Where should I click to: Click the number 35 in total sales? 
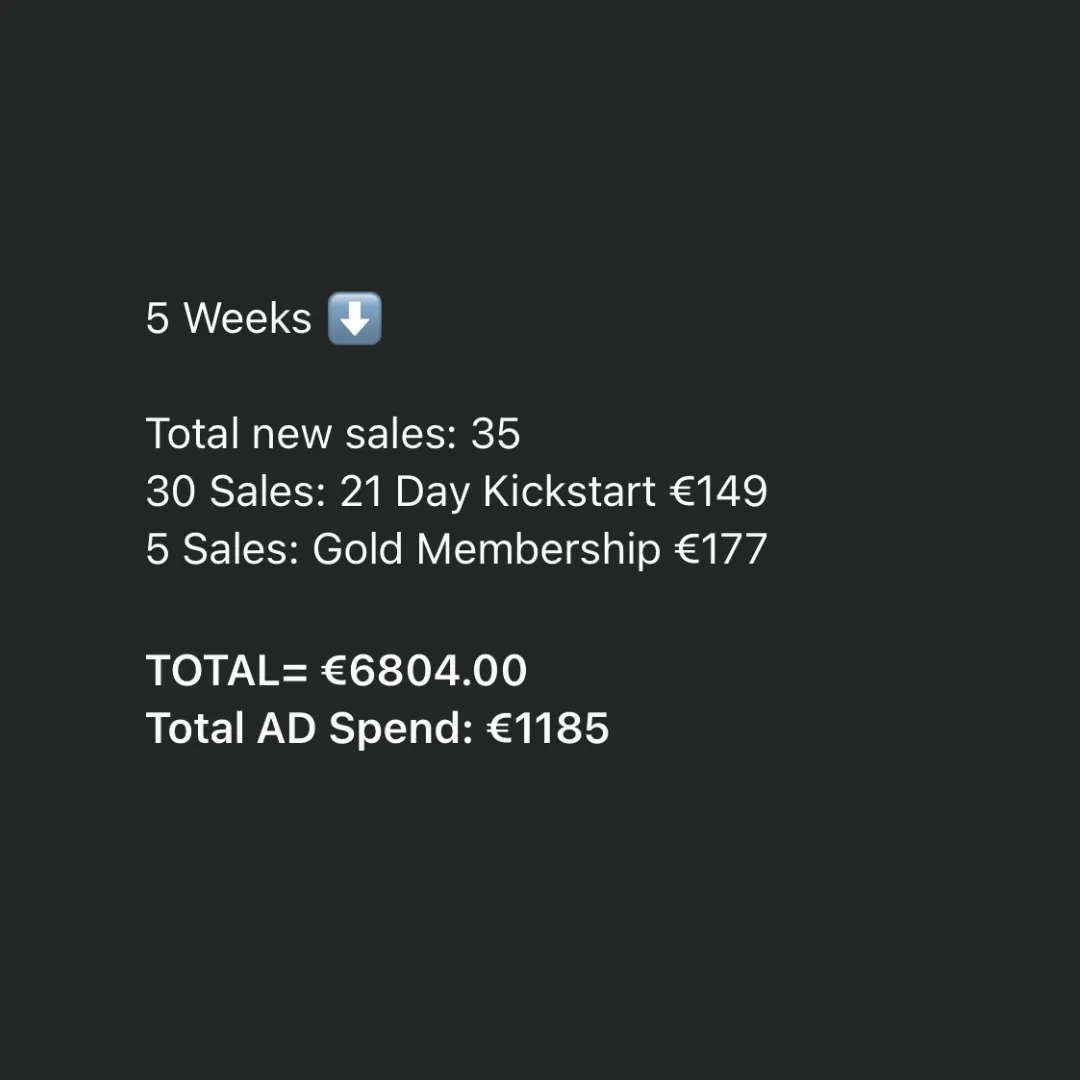(x=496, y=434)
